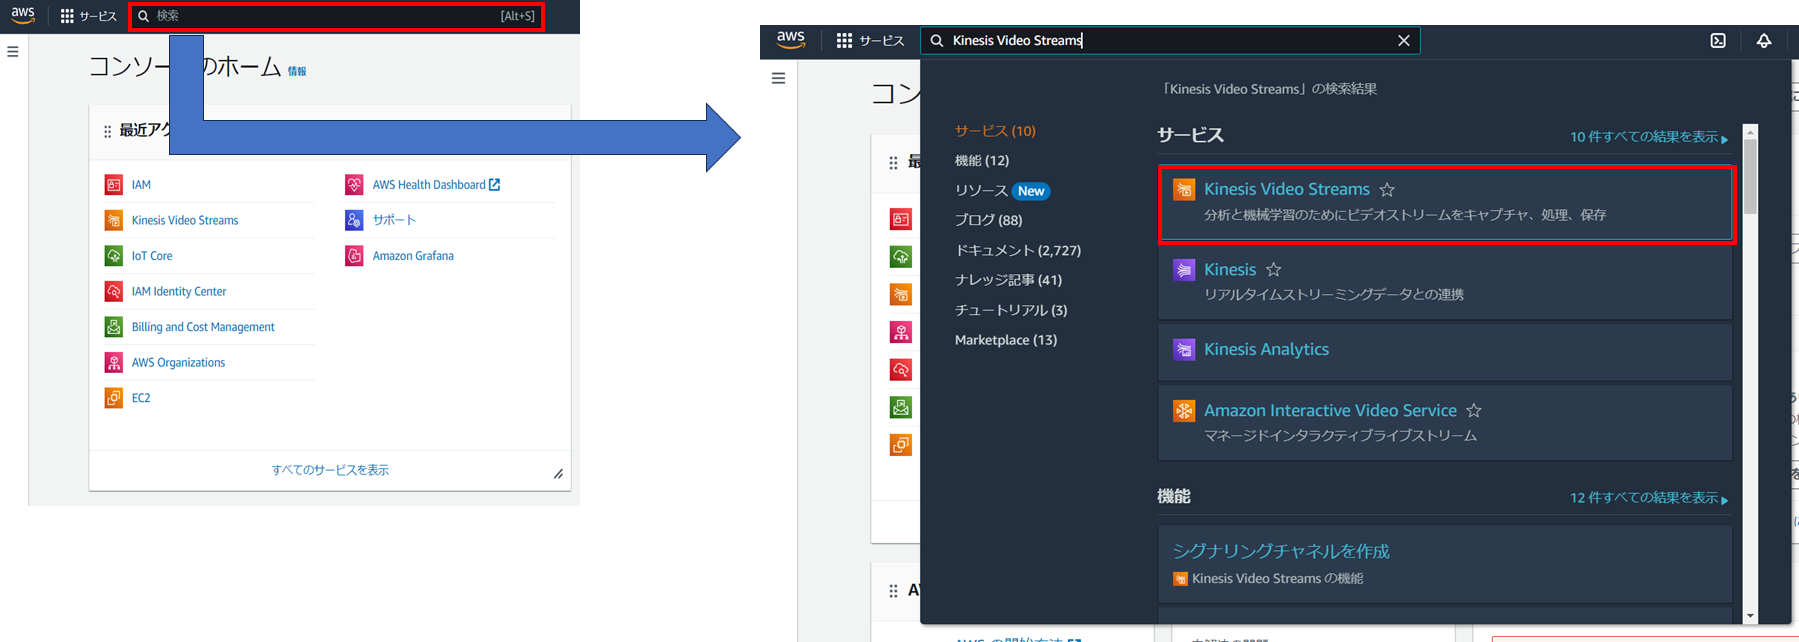Click the サポート service icon

(x=354, y=220)
